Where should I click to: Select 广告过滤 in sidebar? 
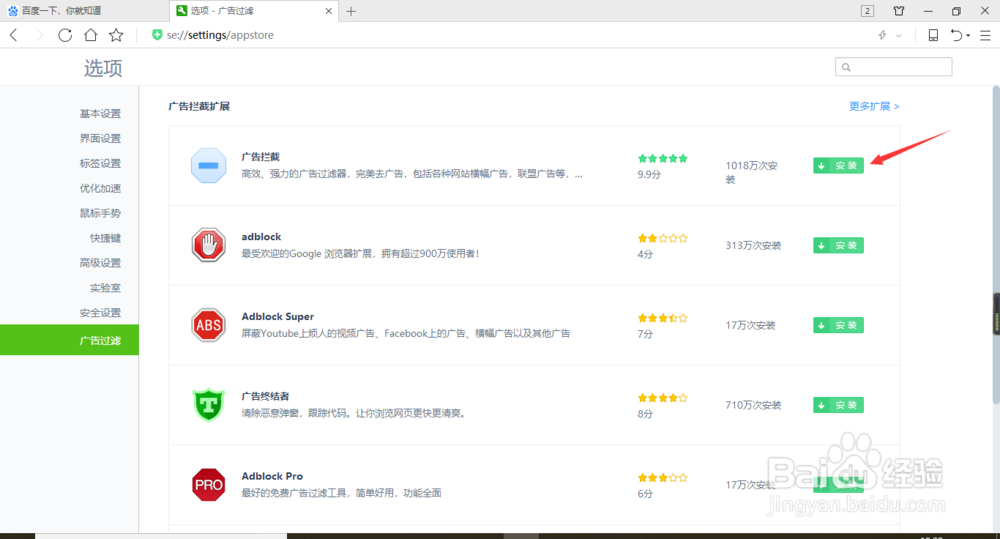[x=70, y=340]
